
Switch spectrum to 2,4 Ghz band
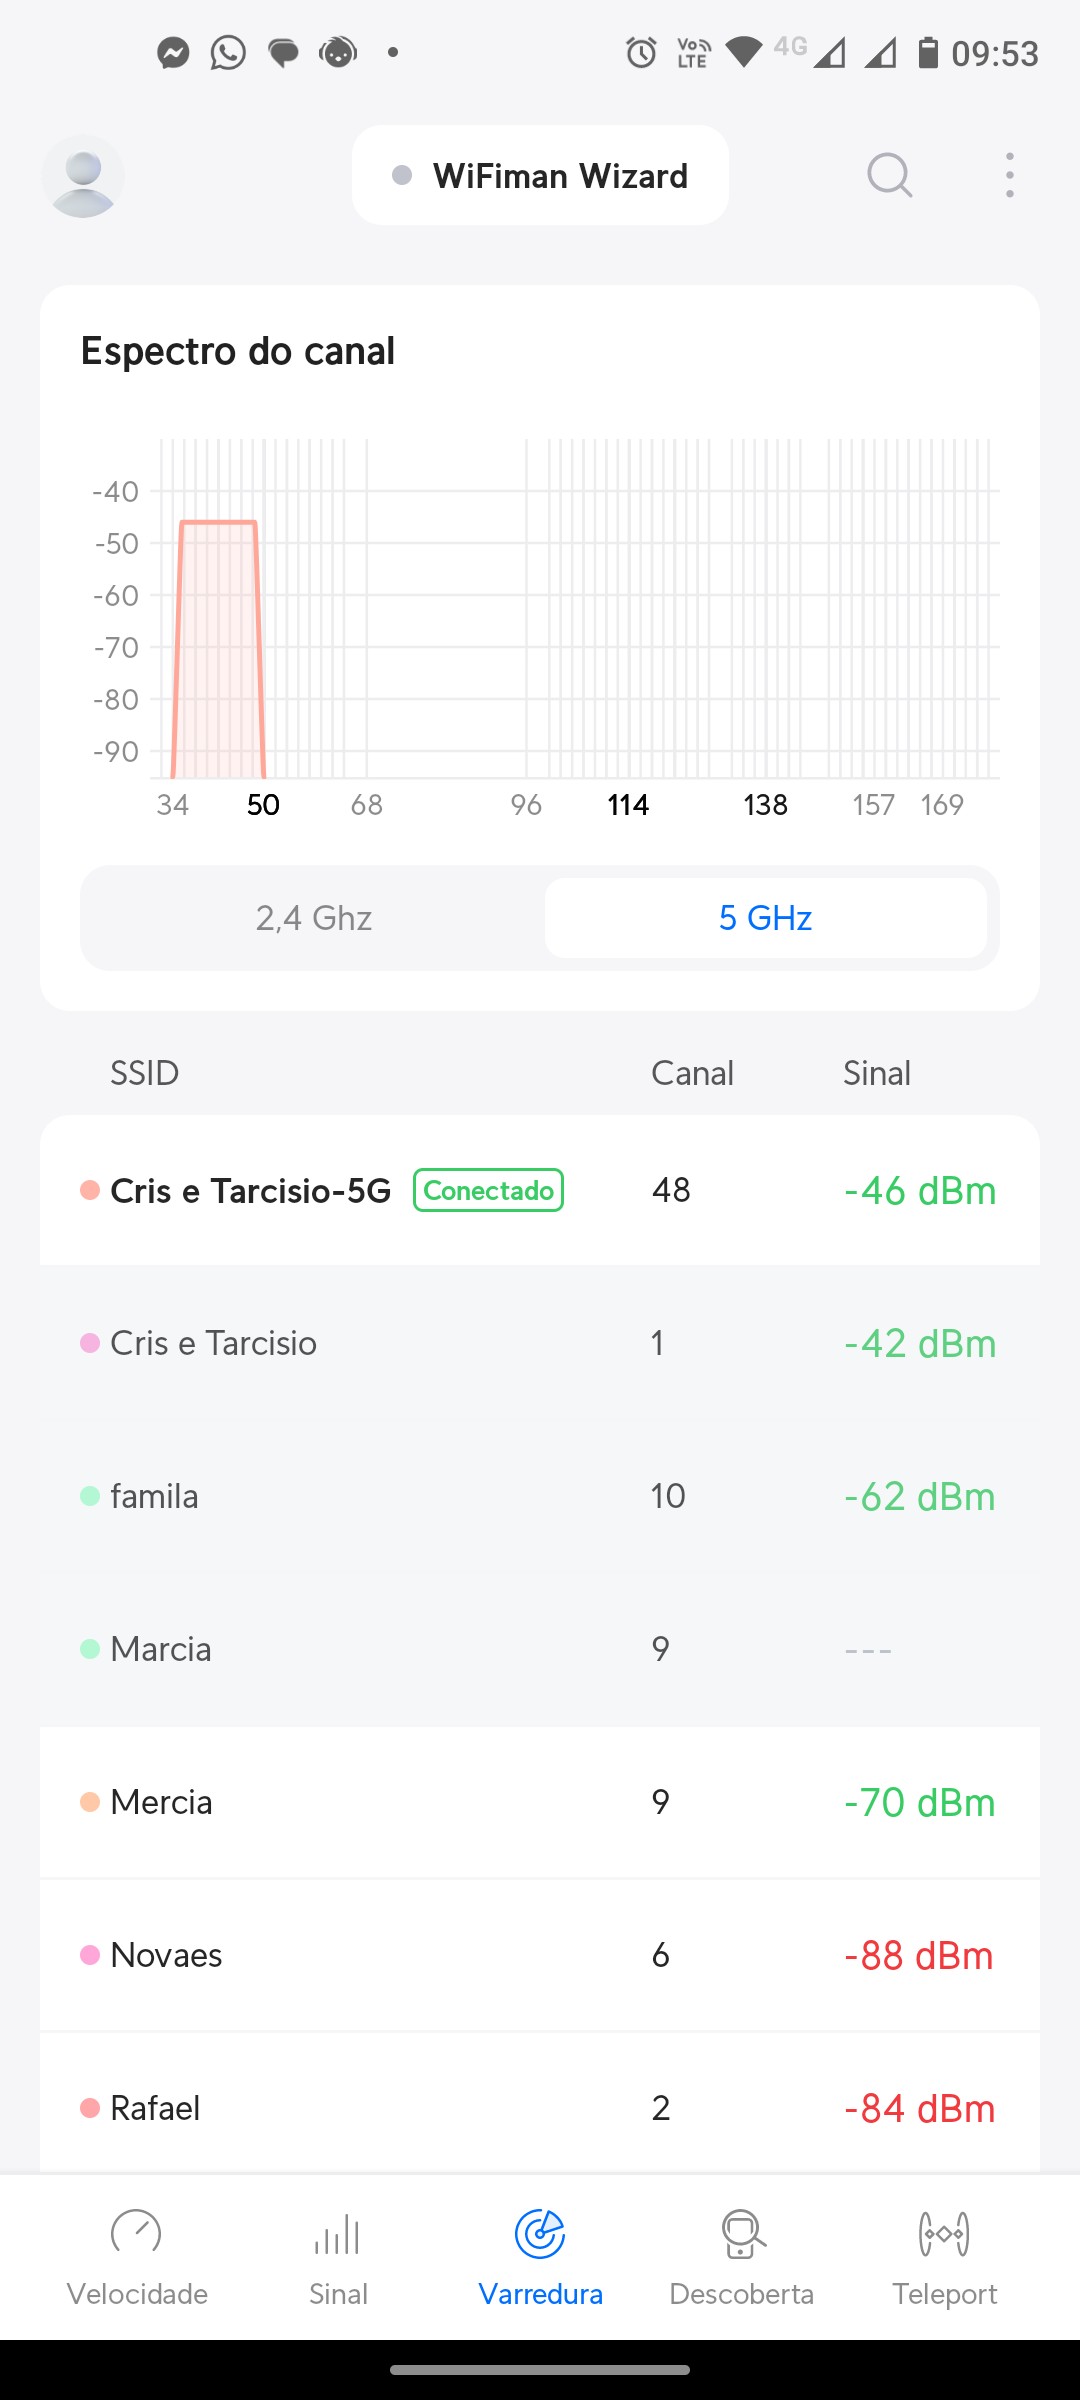click(313, 918)
